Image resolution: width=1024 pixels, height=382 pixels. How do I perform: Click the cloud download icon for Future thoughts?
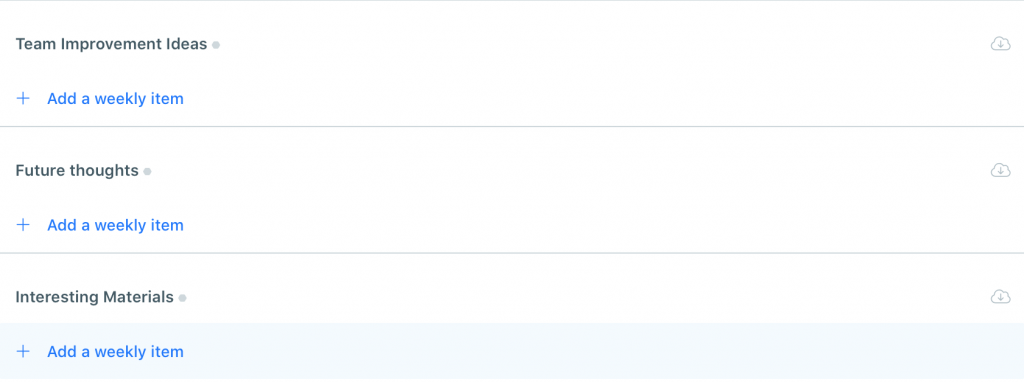pos(1000,170)
